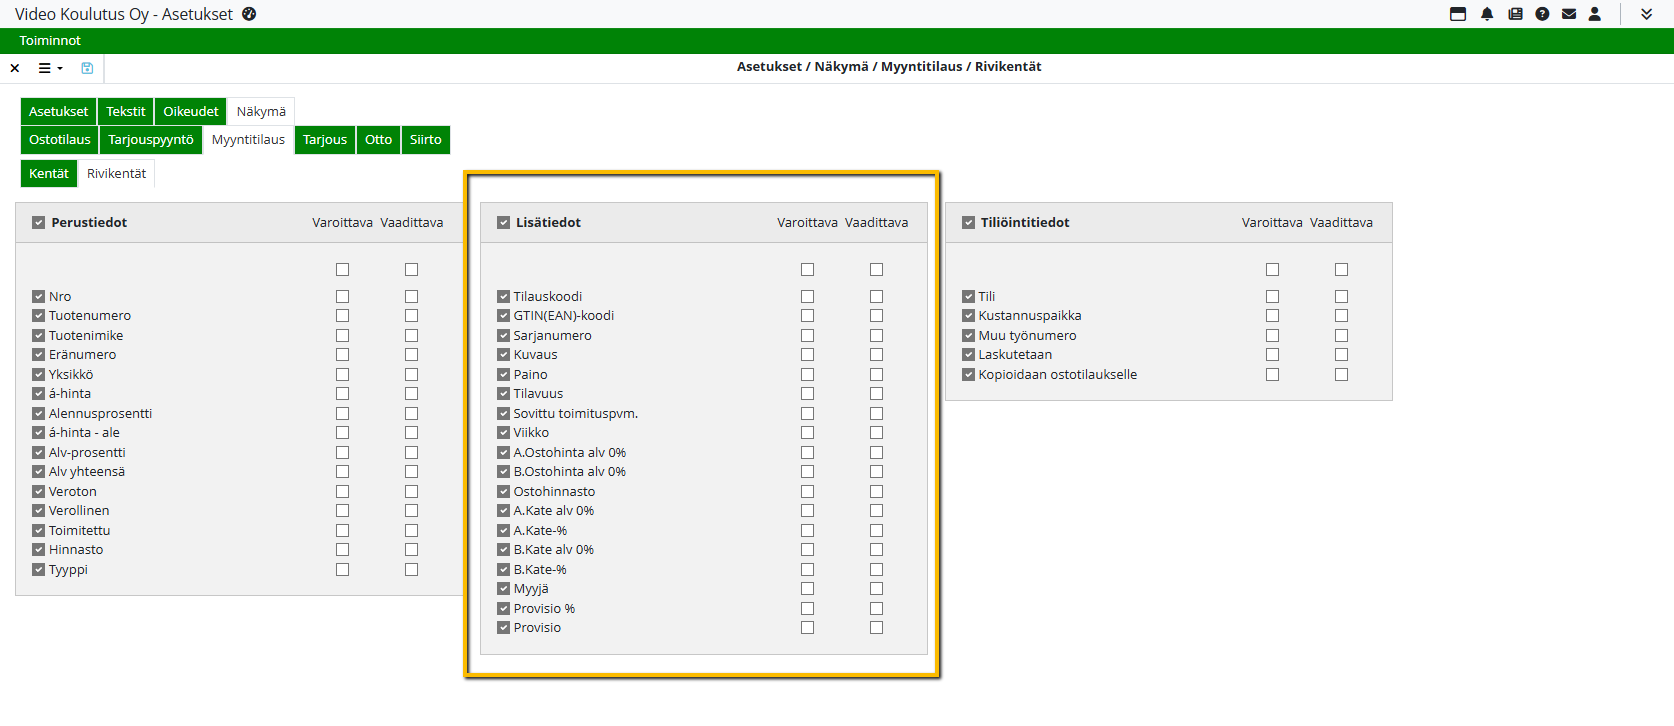Close the settings view with X
Viewport: 1674px width, 726px height.
(15, 68)
